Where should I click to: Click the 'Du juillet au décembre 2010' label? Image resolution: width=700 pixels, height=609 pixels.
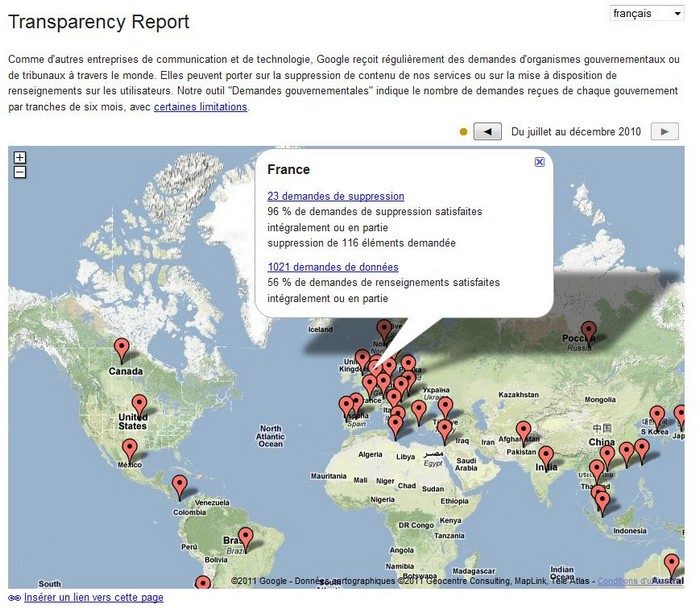tap(576, 132)
